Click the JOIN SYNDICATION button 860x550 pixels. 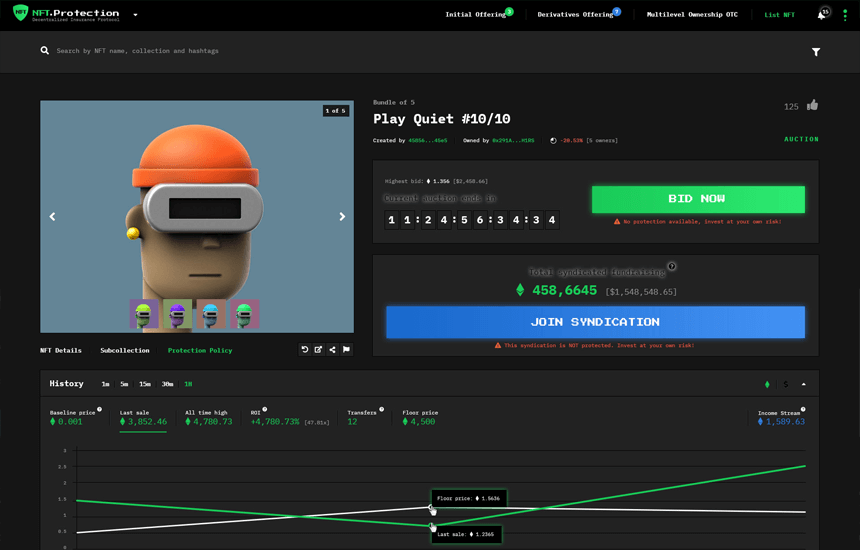click(595, 322)
